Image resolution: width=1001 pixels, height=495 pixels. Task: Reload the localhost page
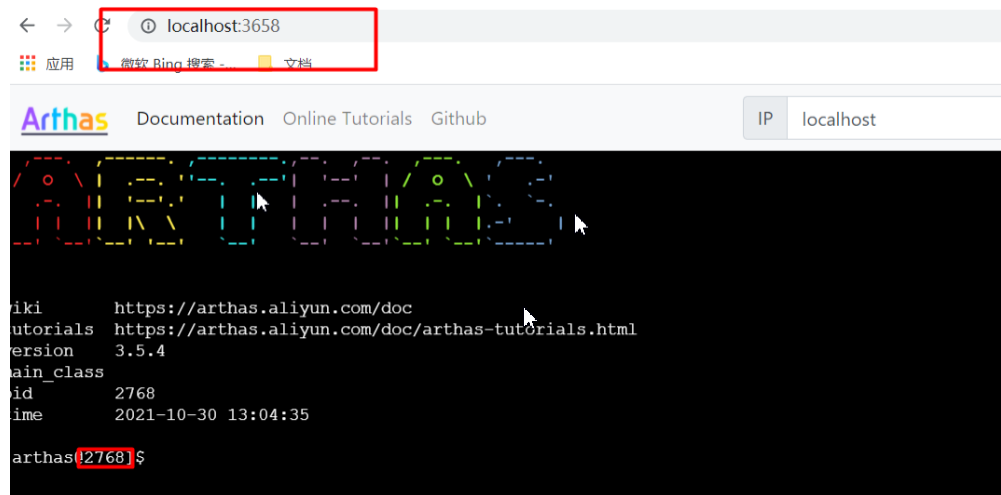101,26
